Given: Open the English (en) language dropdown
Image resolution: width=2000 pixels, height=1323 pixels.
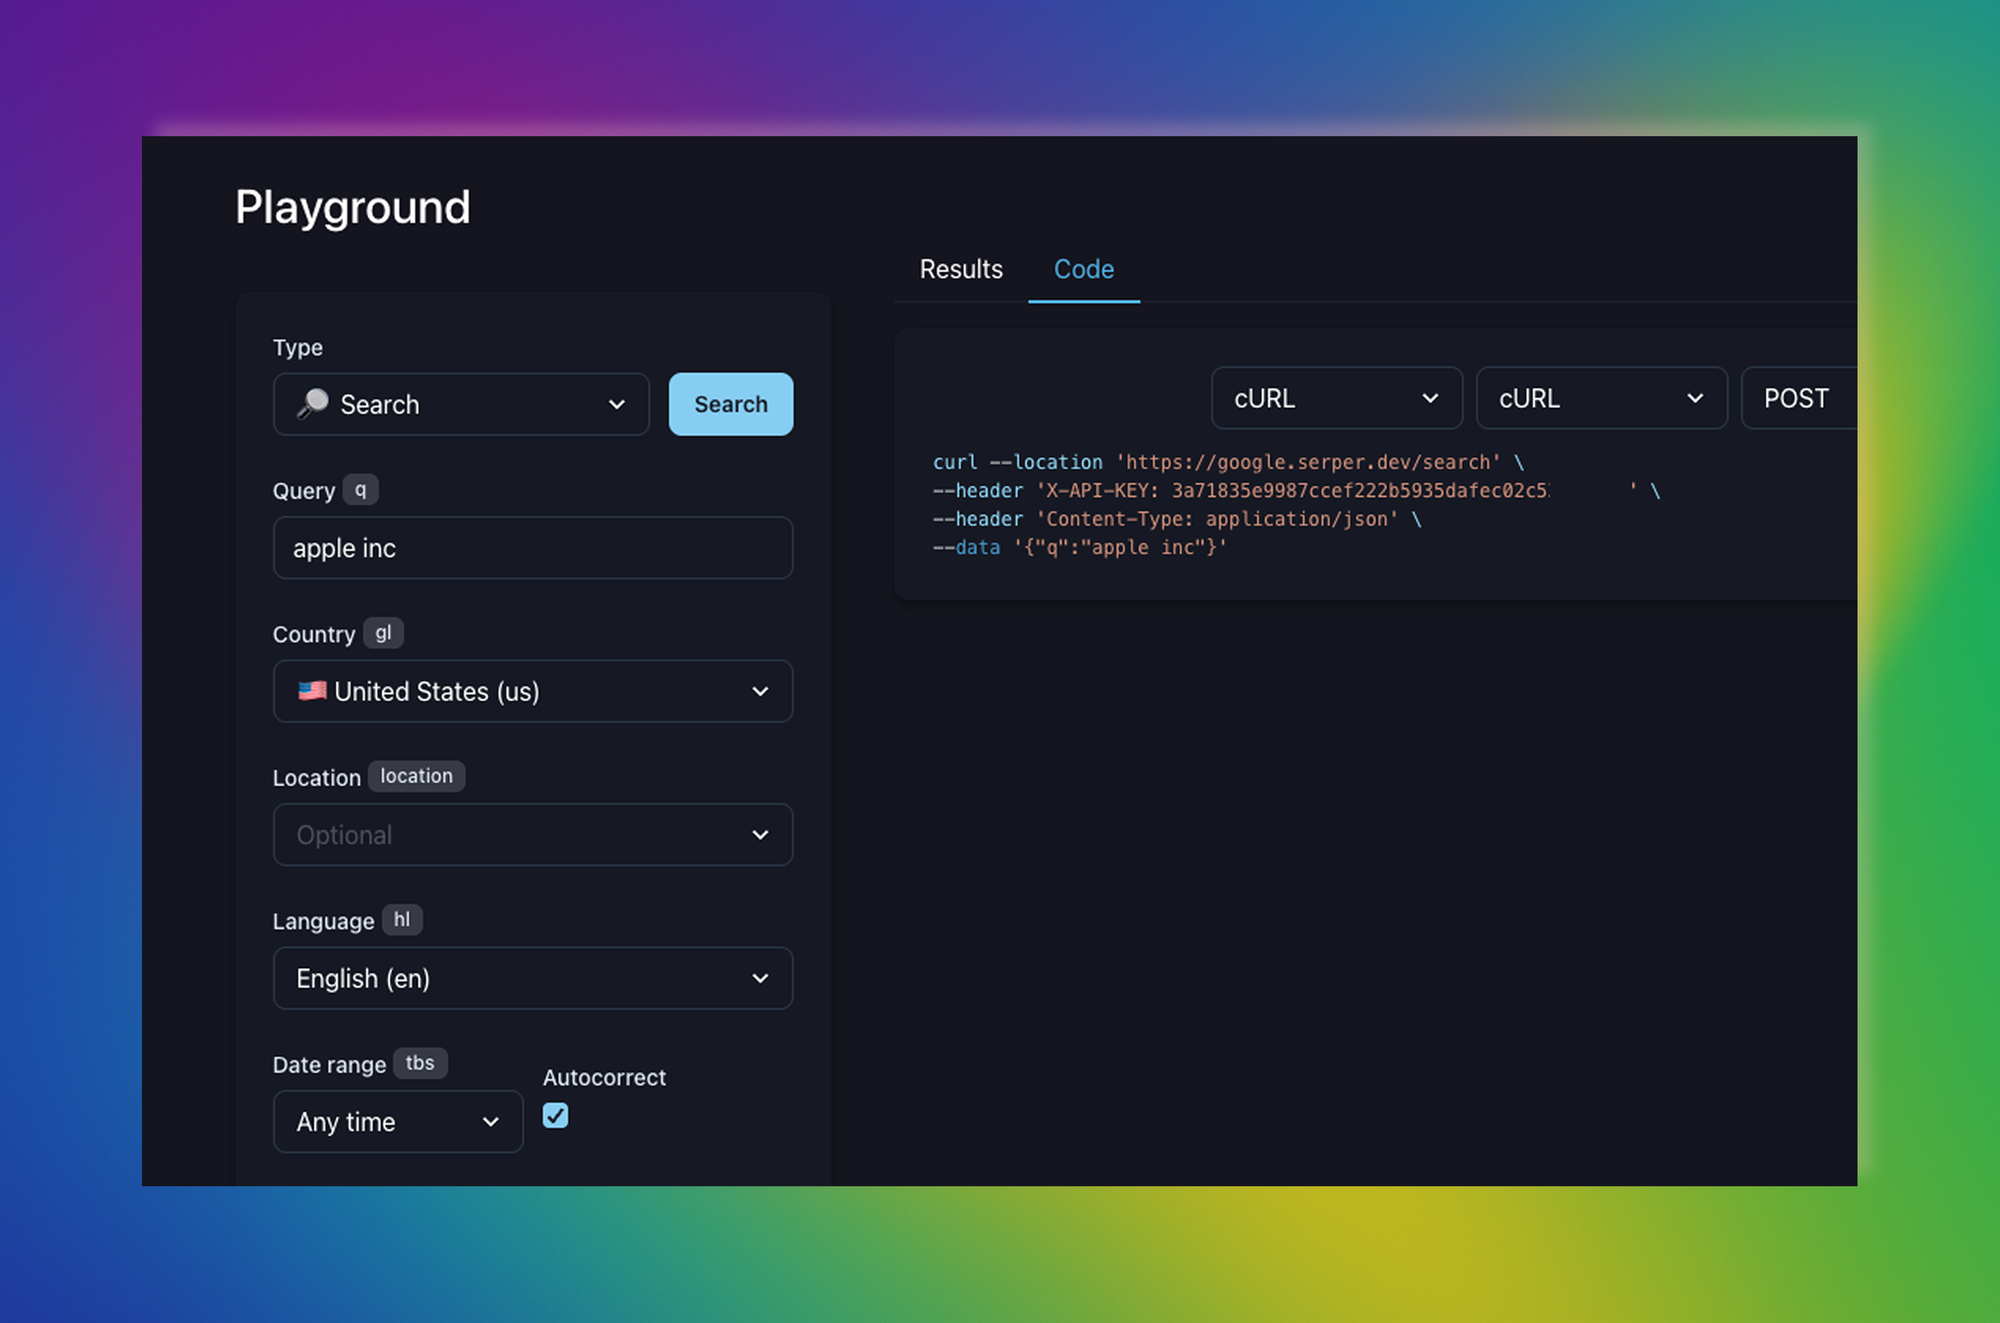Looking at the screenshot, I should 532,978.
